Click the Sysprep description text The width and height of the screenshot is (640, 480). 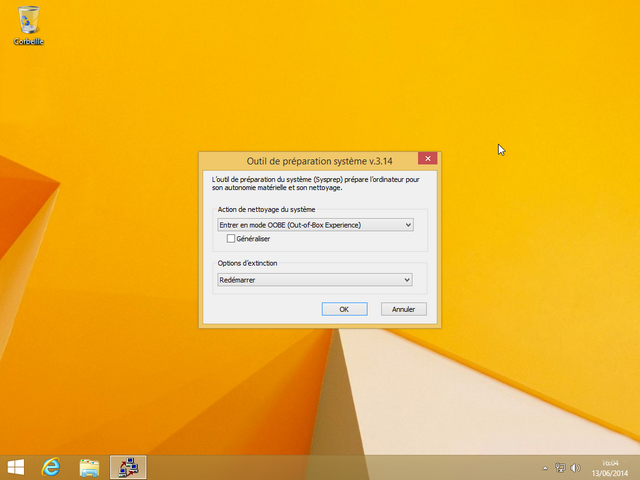click(x=316, y=183)
